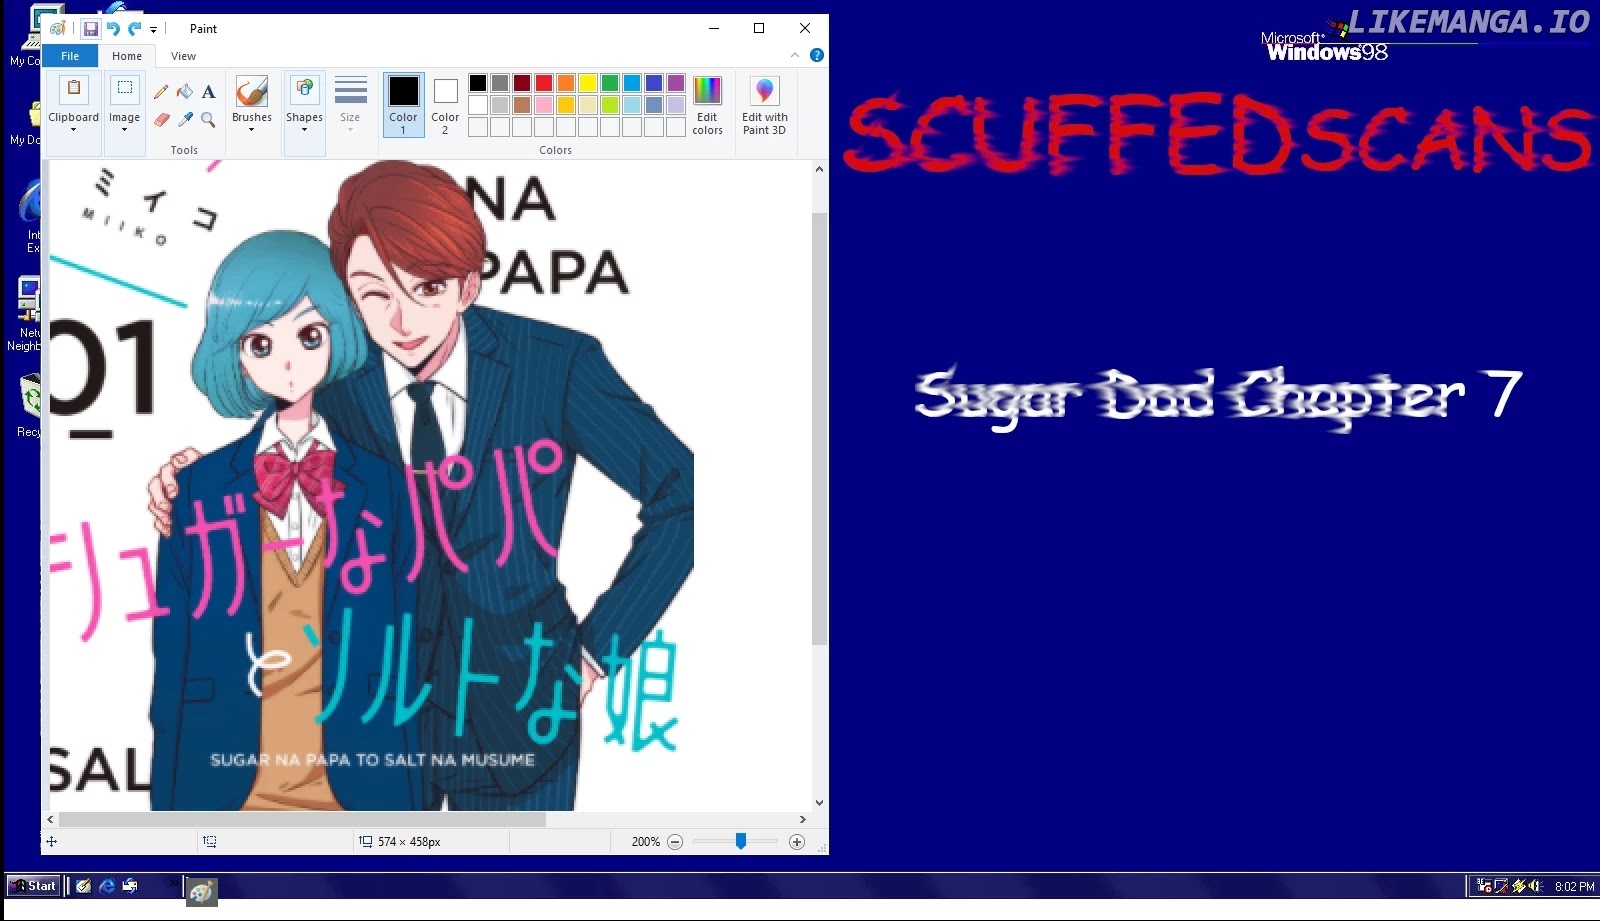Click the taskbar clock showing 8:02 PM
Viewport: 1600px width, 921px height.
[x=1575, y=886]
